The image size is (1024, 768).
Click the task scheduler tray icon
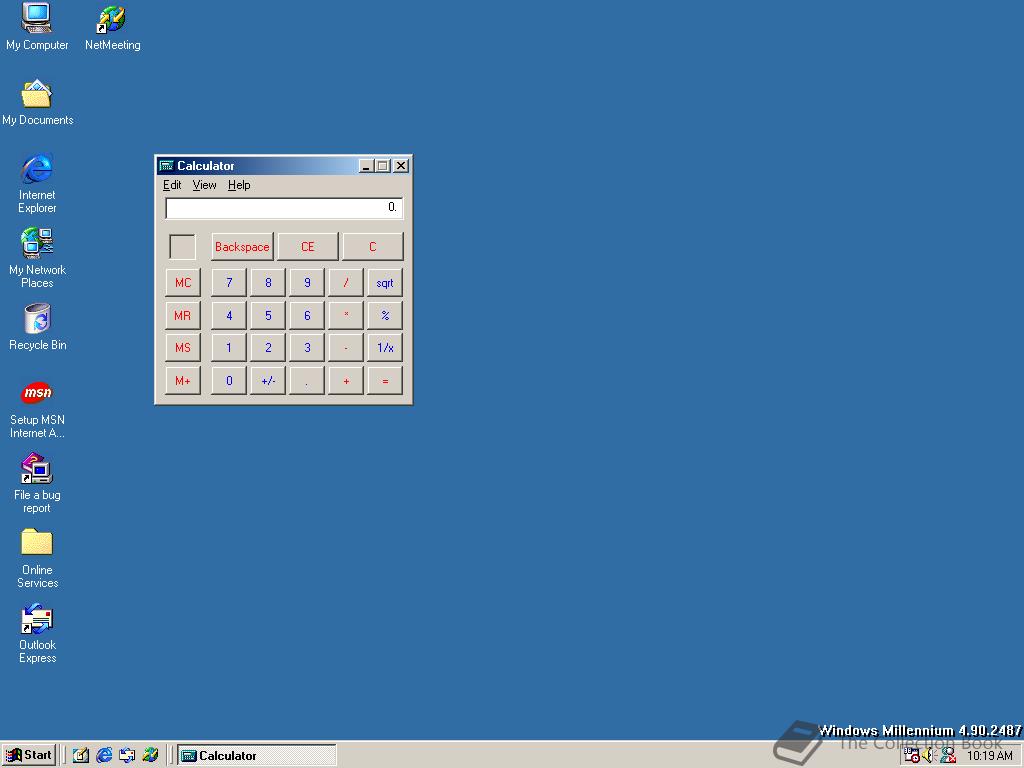tap(912, 756)
